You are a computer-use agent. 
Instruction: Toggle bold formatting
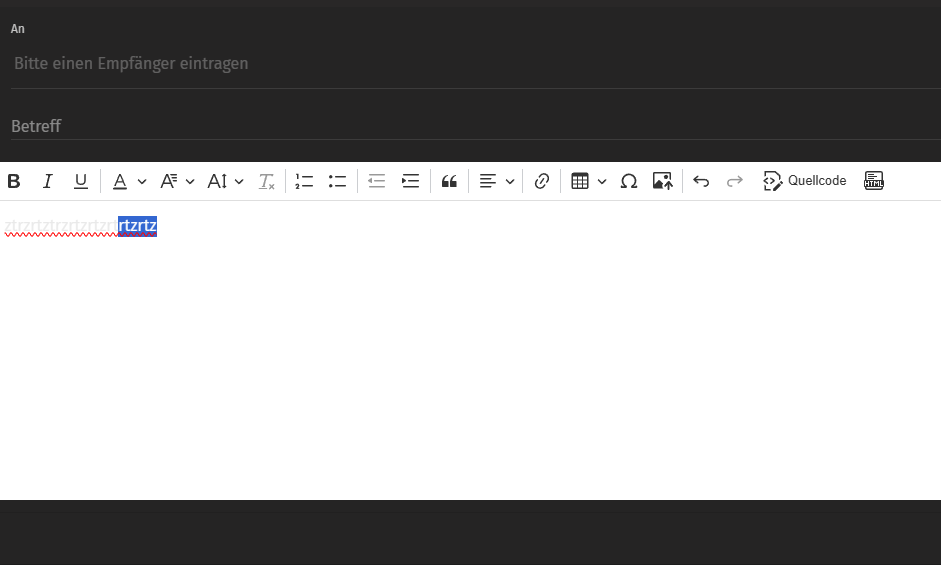pyautogui.click(x=14, y=181)
